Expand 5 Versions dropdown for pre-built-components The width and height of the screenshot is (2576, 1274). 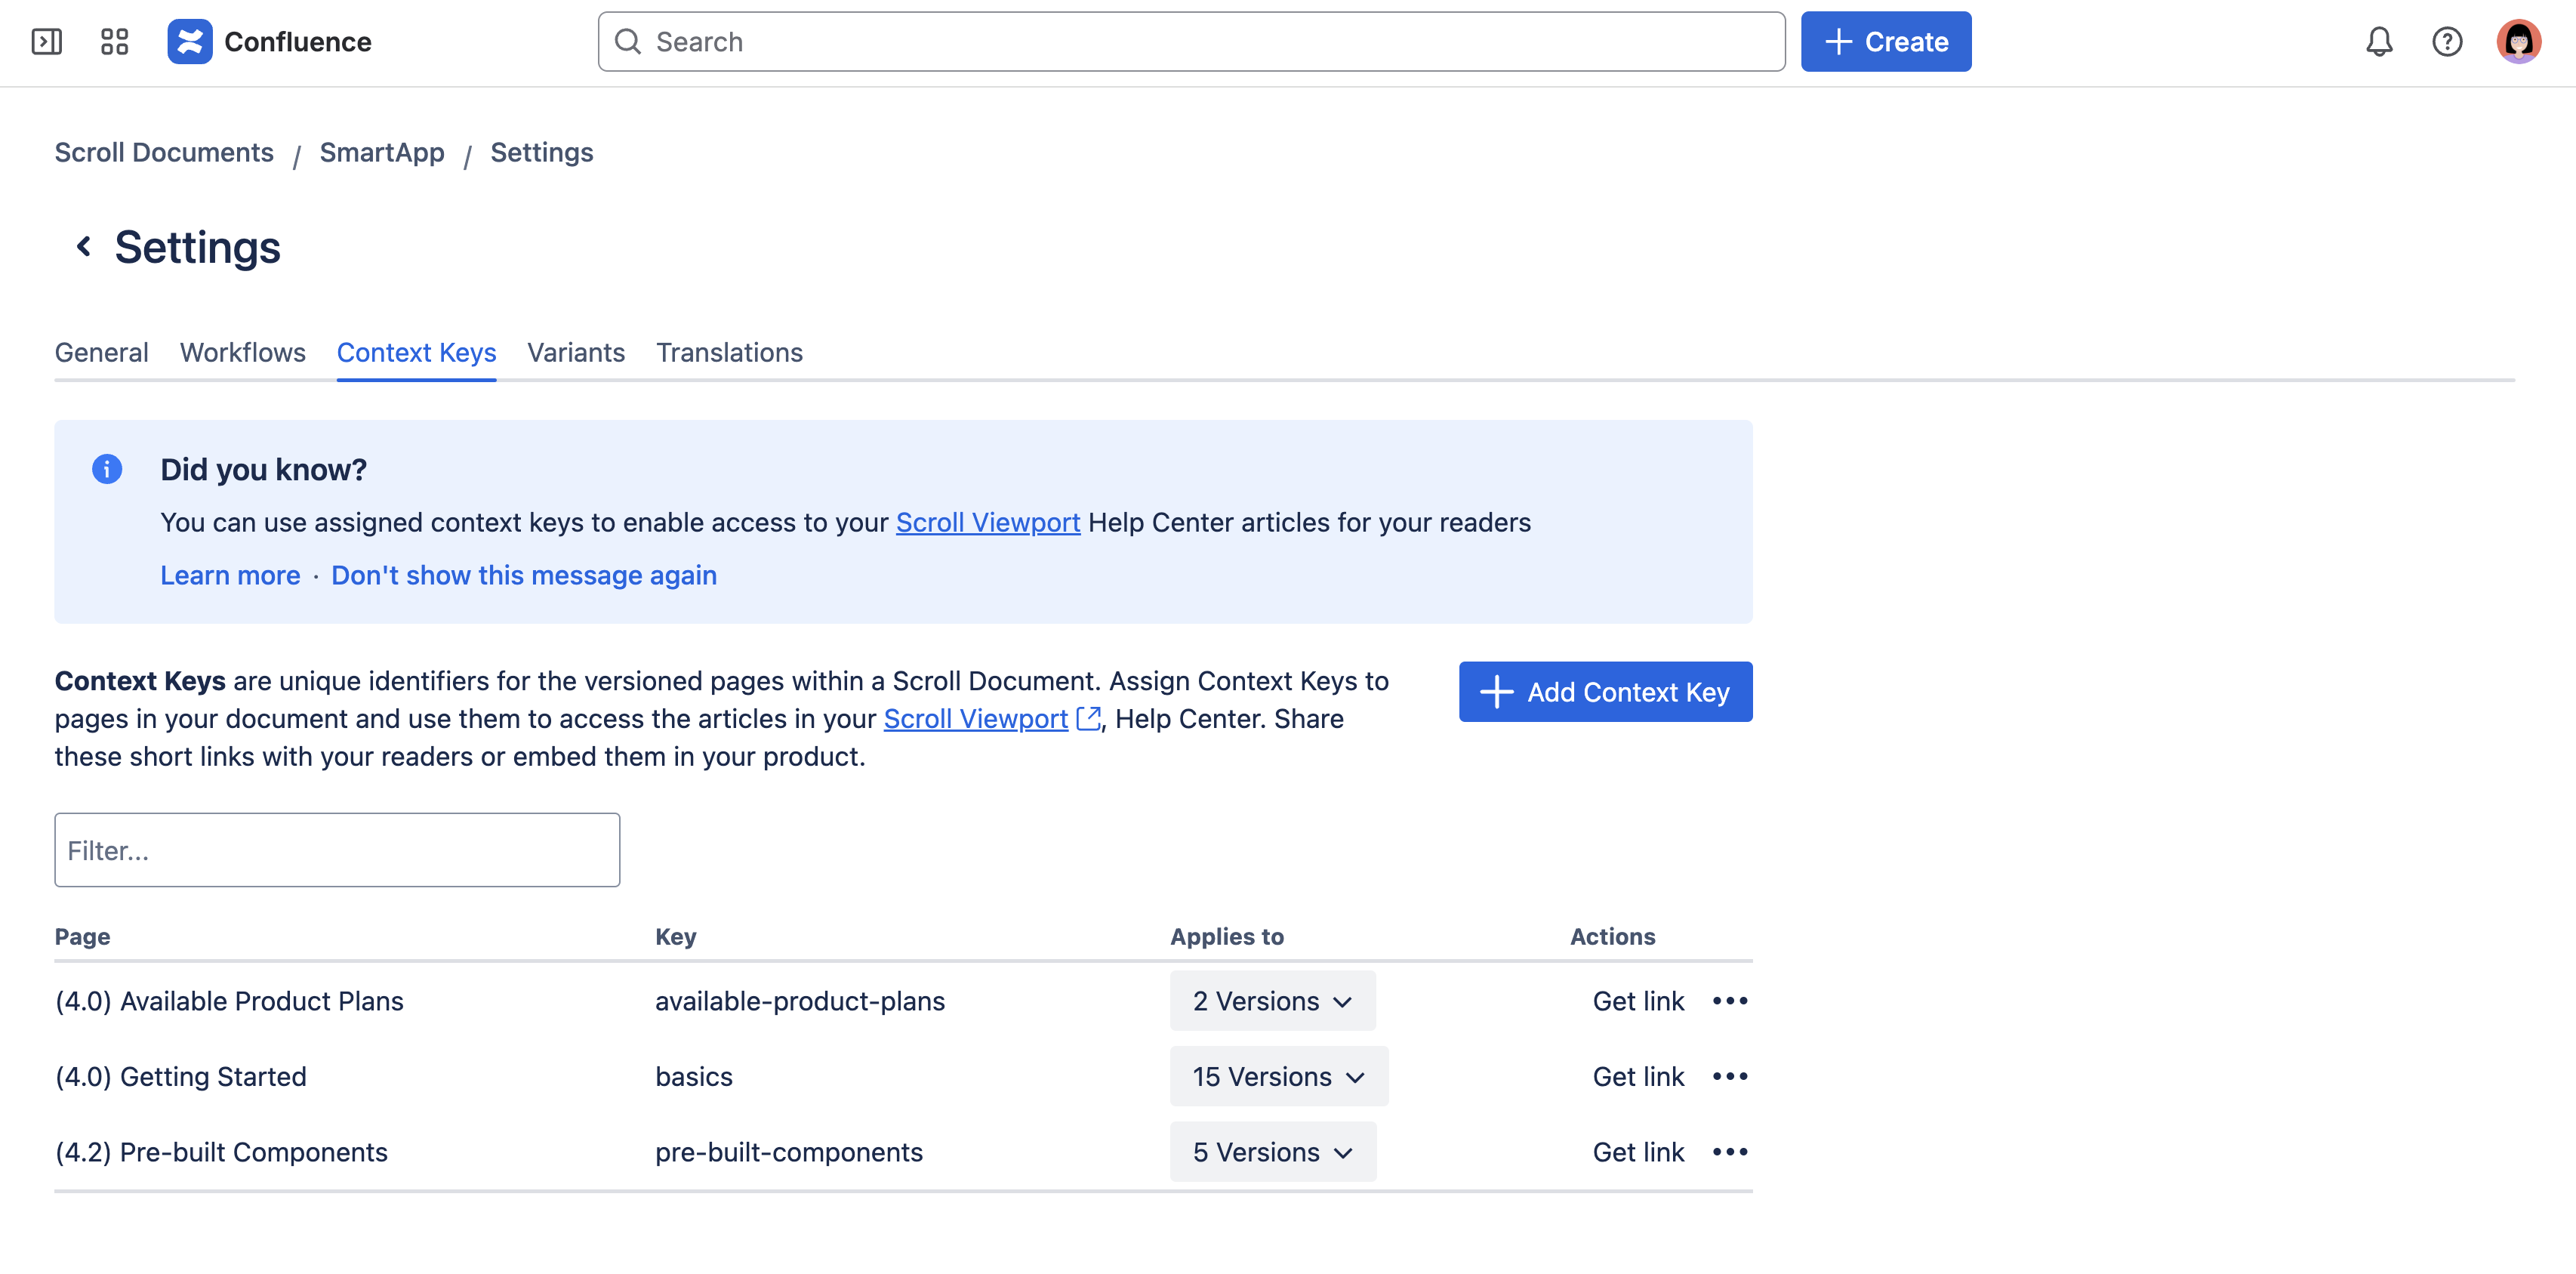1273,1152
